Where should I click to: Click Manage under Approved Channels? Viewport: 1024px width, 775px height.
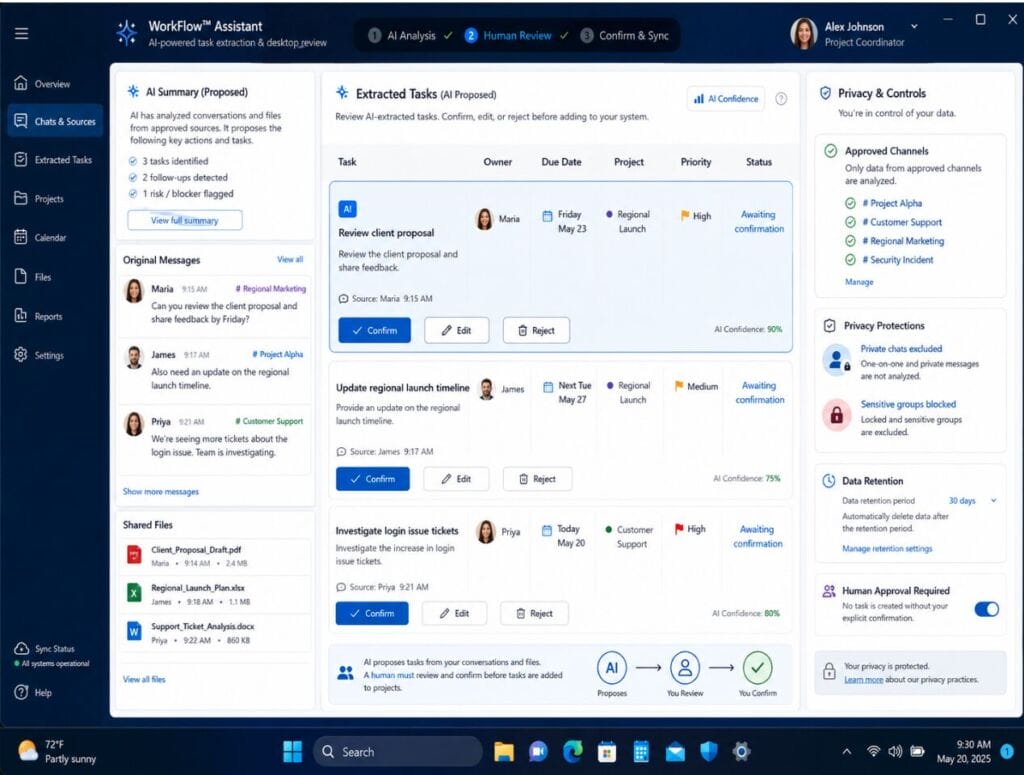pos(859,281)
